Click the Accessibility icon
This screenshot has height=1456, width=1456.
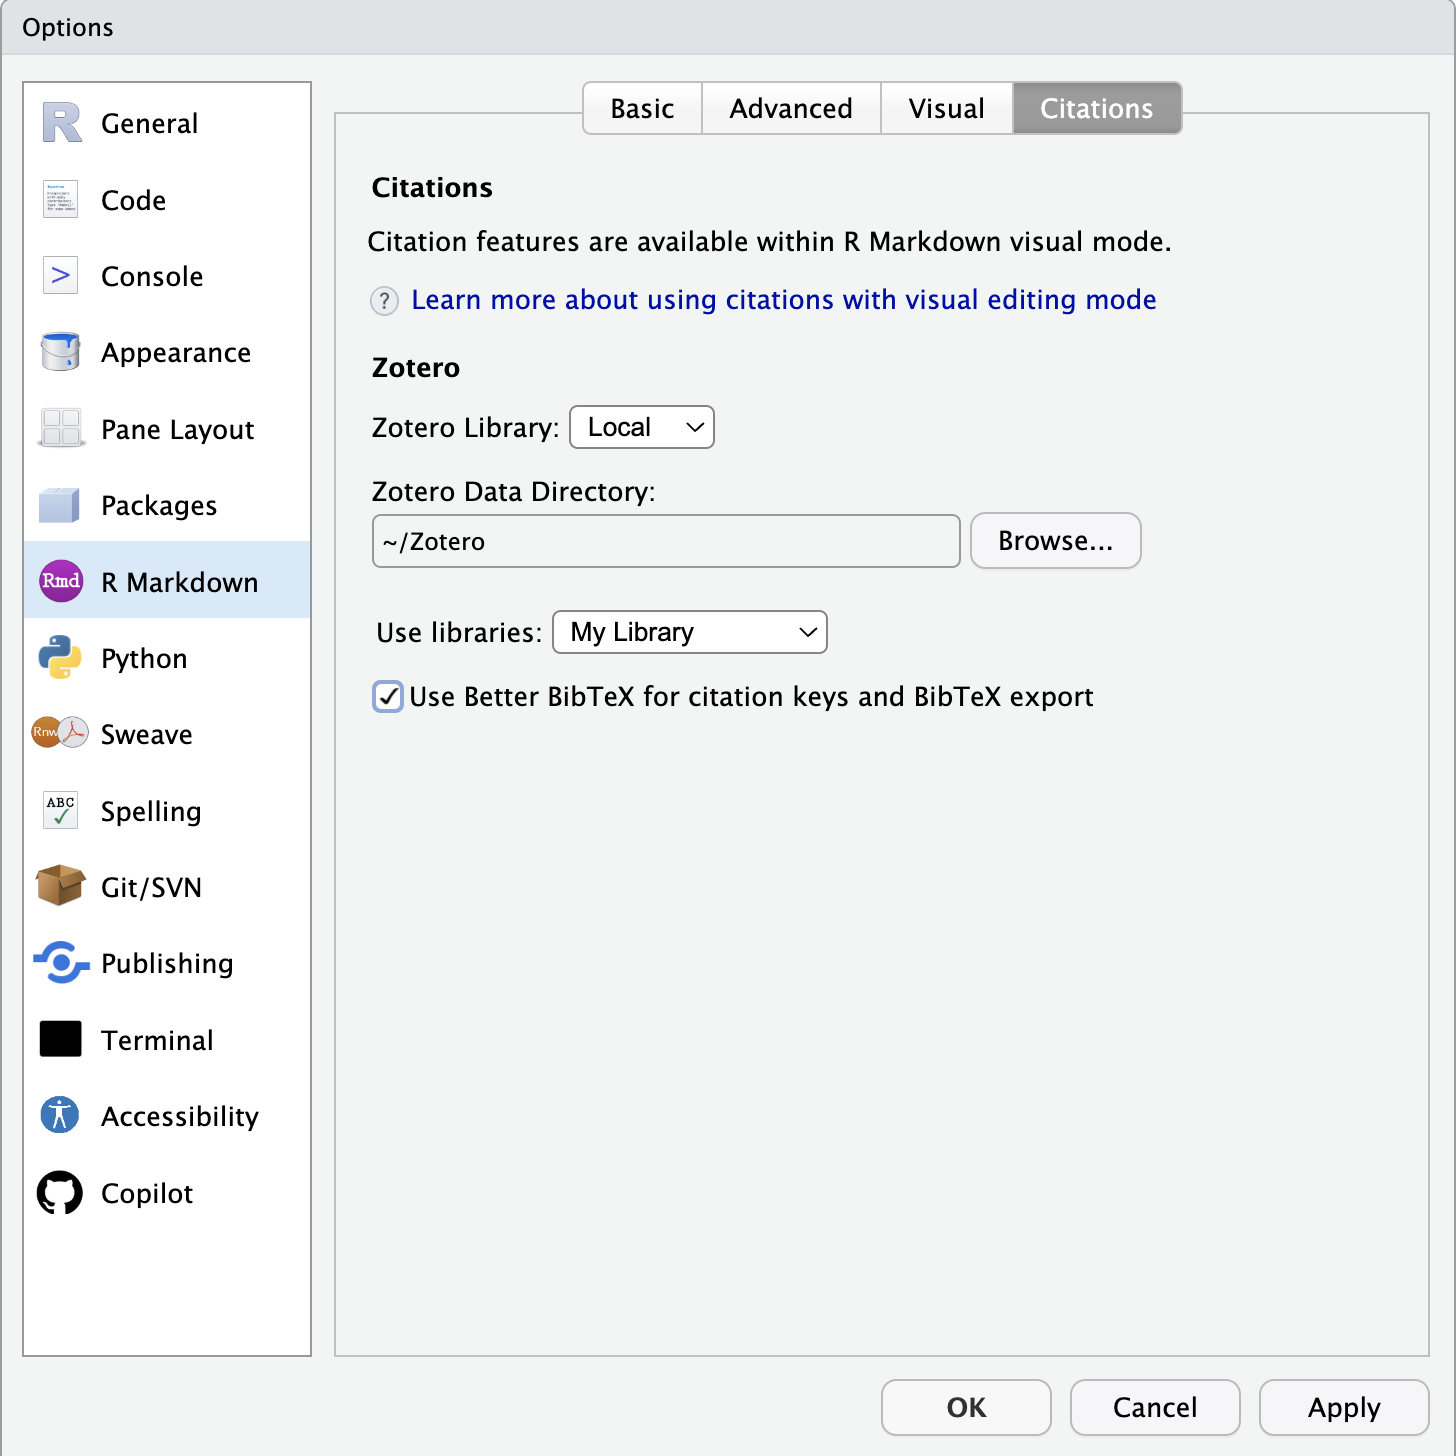(x=59, y=1115)
